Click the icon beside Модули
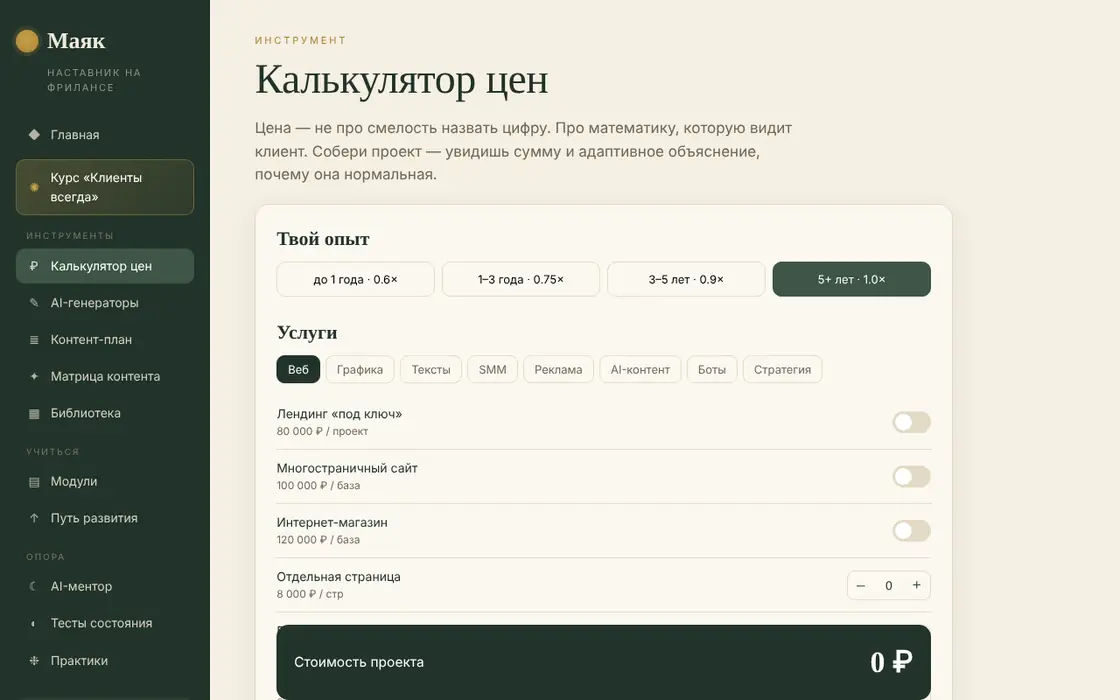Screen dimensions: 1120x700 [x=34, y=482]
